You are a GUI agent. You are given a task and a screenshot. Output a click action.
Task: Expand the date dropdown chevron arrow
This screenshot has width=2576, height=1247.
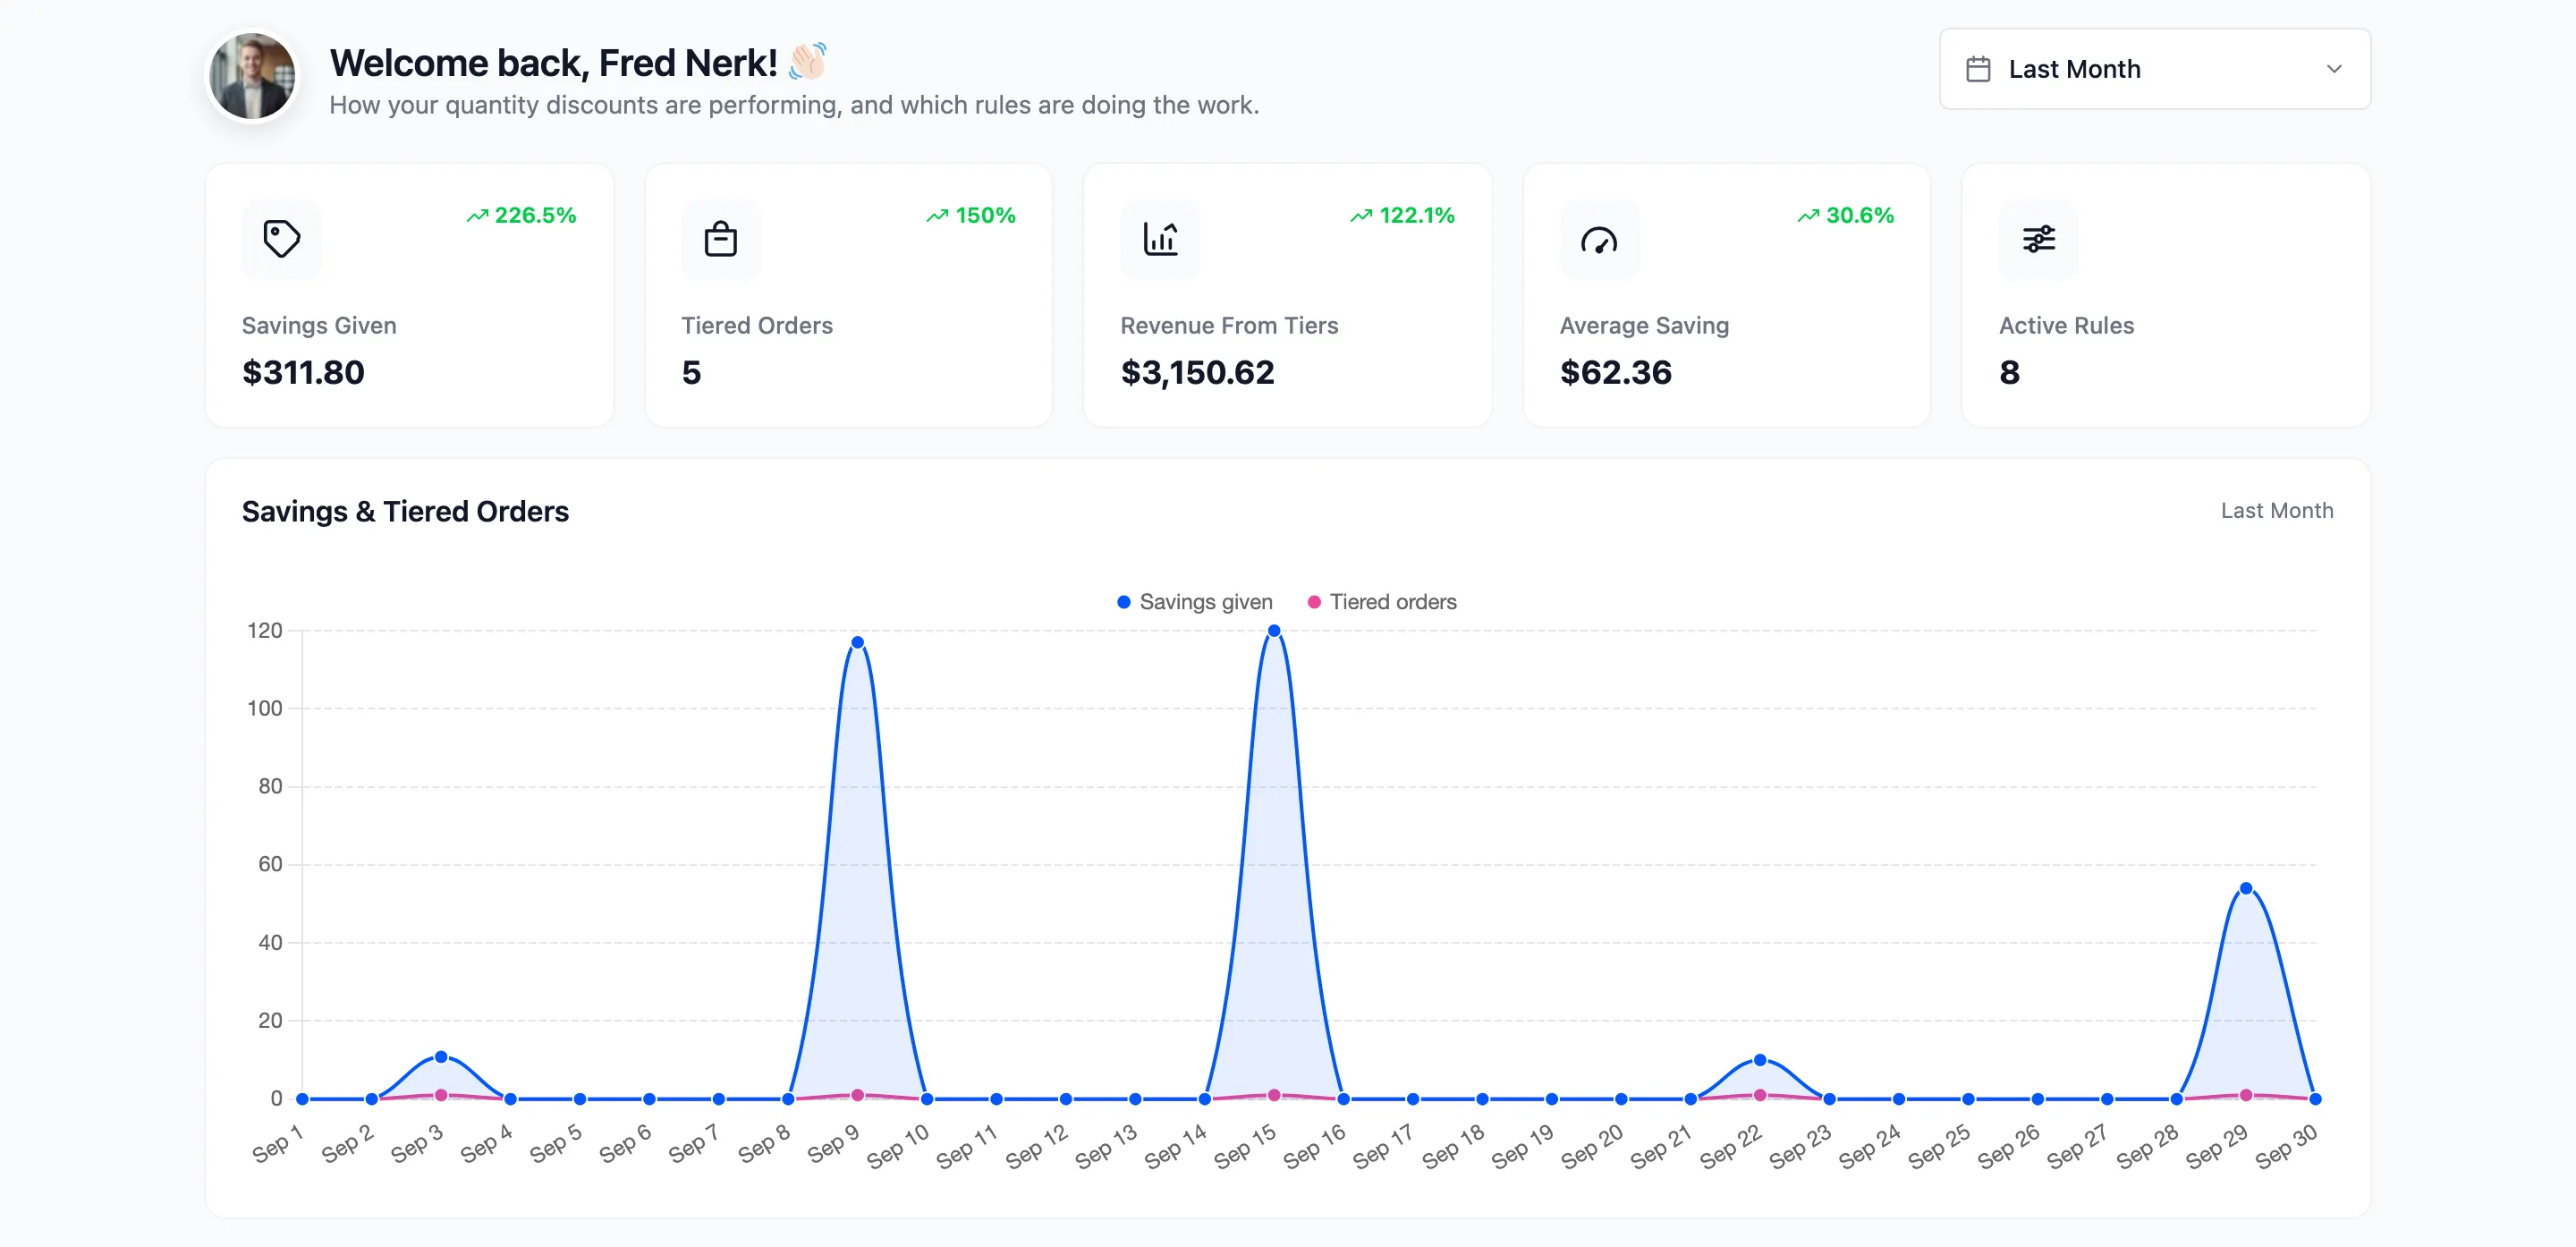2334,69
